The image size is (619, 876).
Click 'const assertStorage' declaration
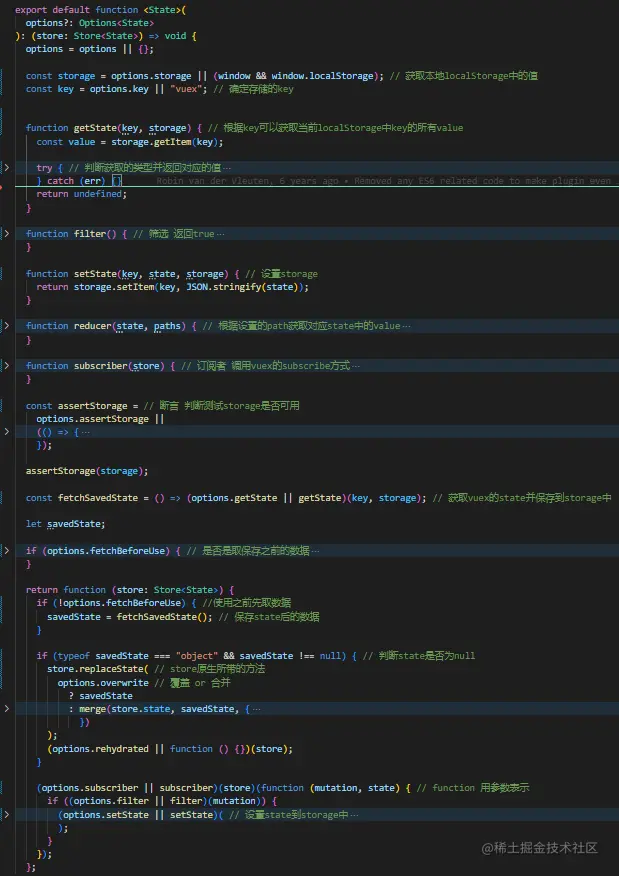(x=77, y=406)
